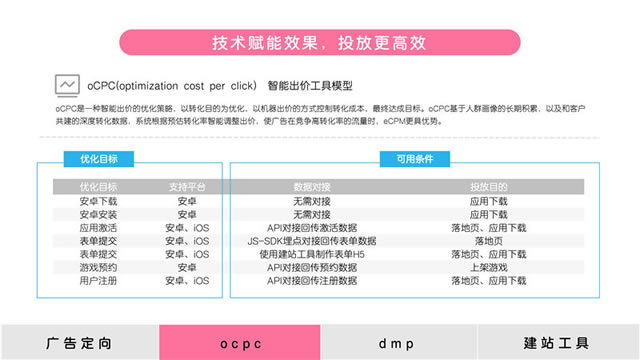Click 使用建站工具制作表单H5 cell
The image size is (640, 360).
[x=312, y=254]
